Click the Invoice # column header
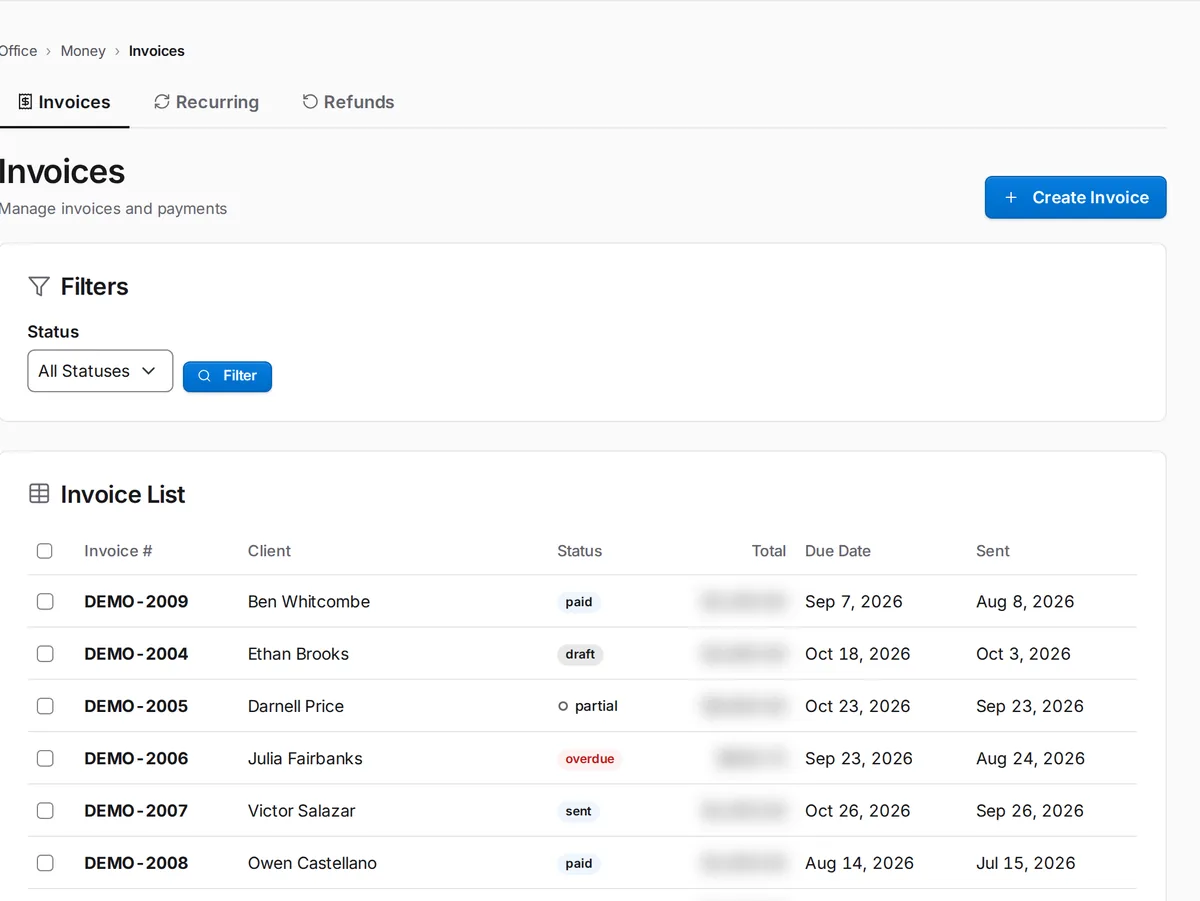This screenshot has height=901, width=1200. [118, 551]
